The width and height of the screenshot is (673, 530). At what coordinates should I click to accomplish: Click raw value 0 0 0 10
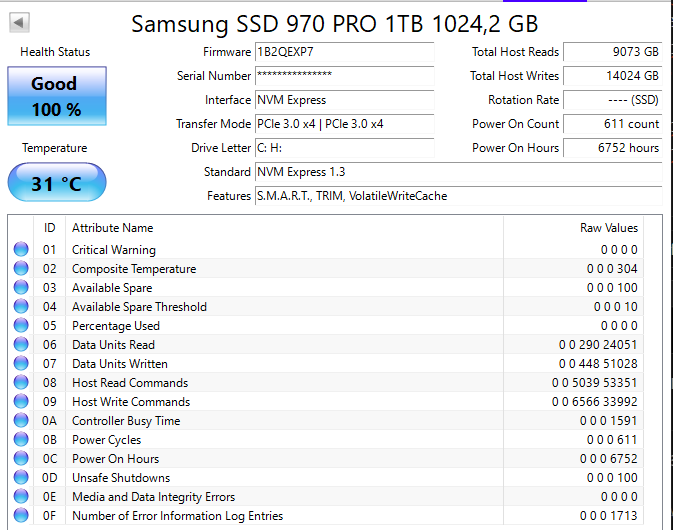615,307
